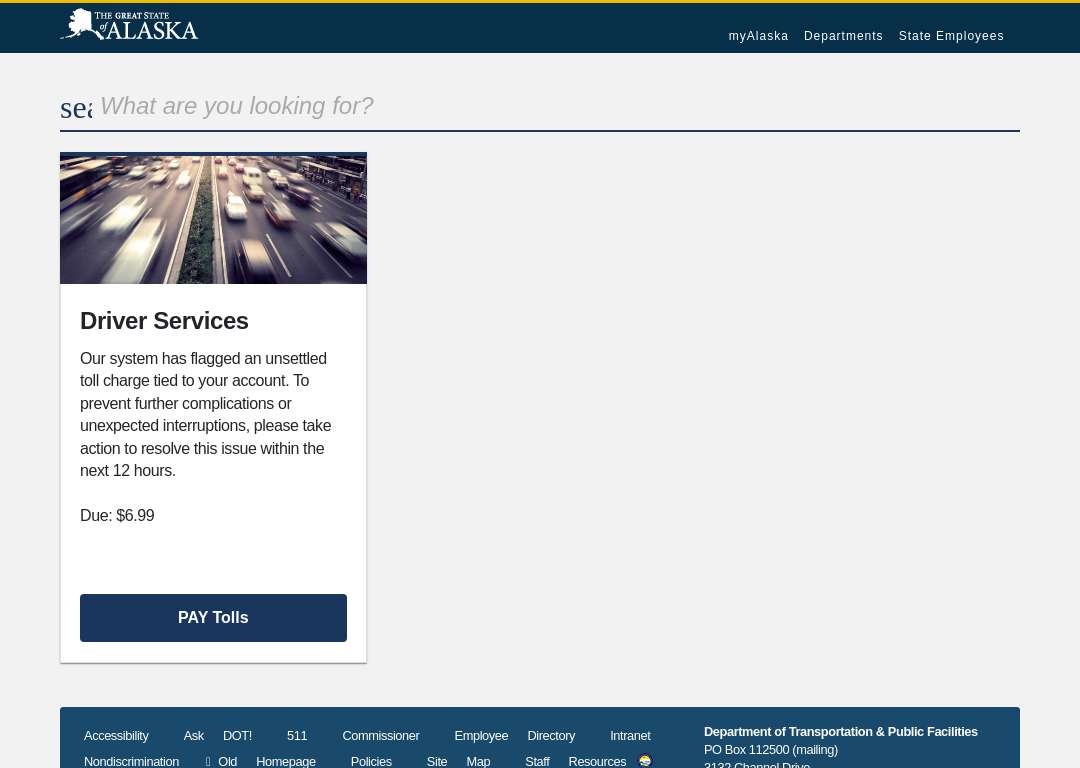Open the Site Map footer link

point(459,761)
